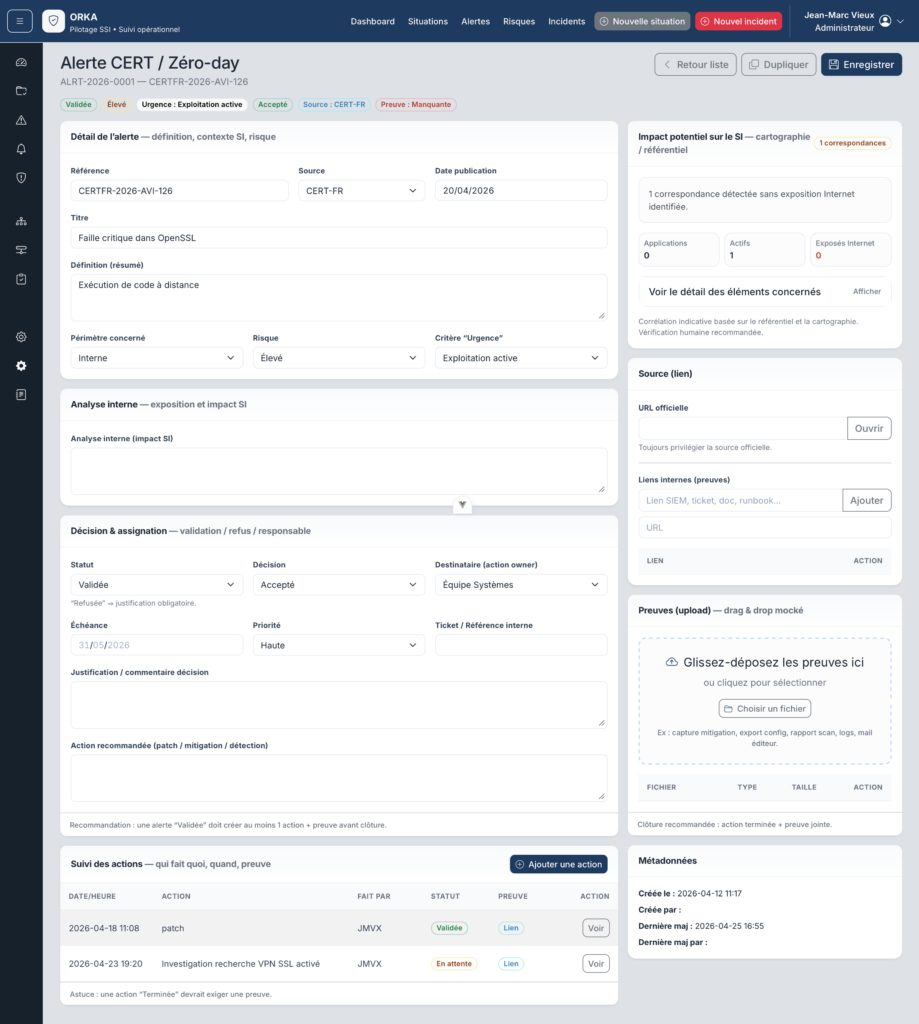Open the hamburger menu in header
Image resolution: width=919 pixels, height=1024 pixels.
coord(20,21)
